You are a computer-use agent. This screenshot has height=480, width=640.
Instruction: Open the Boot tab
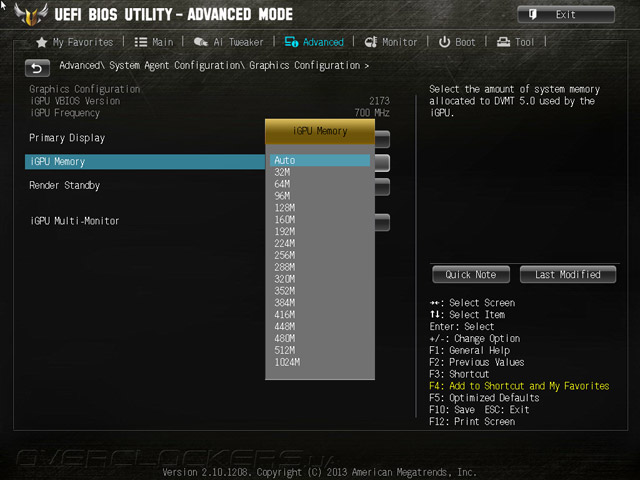[457, 42]
